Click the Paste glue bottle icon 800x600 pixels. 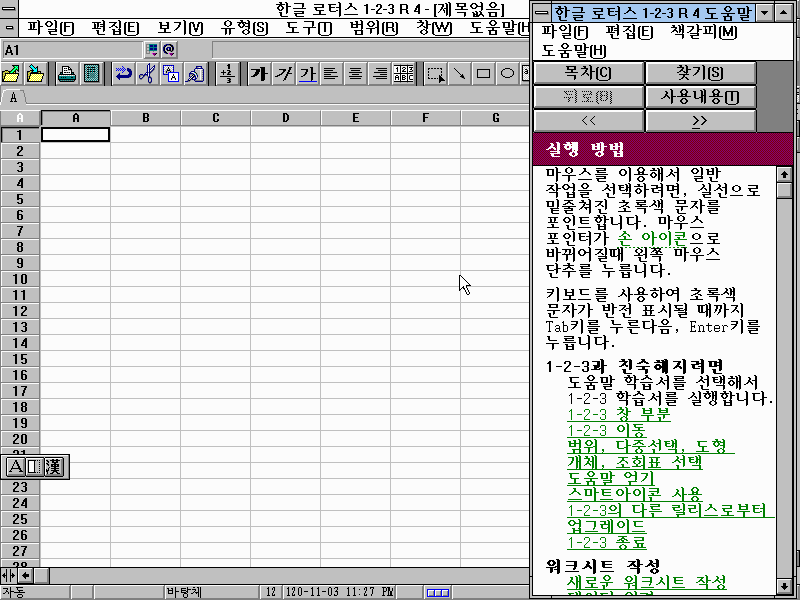click(x=195, y=74)
